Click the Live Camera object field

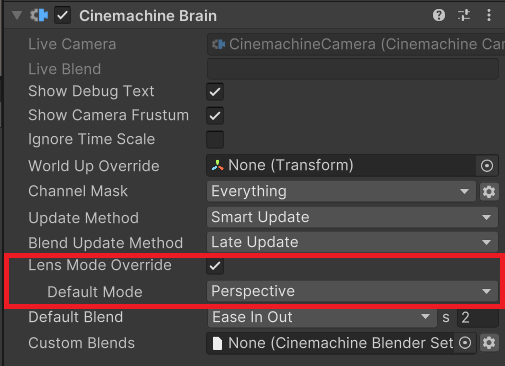[x=356, y=44]
